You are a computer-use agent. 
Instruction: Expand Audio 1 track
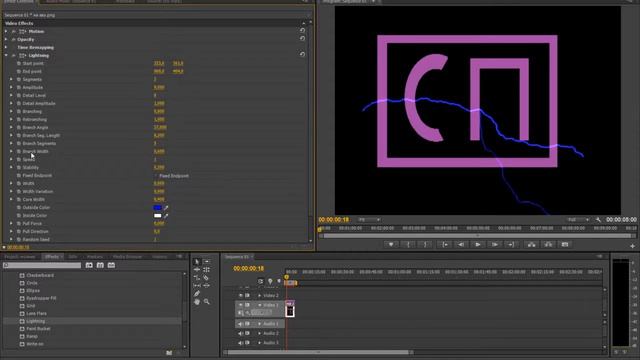pyautogui.click(x=260, y=324)
